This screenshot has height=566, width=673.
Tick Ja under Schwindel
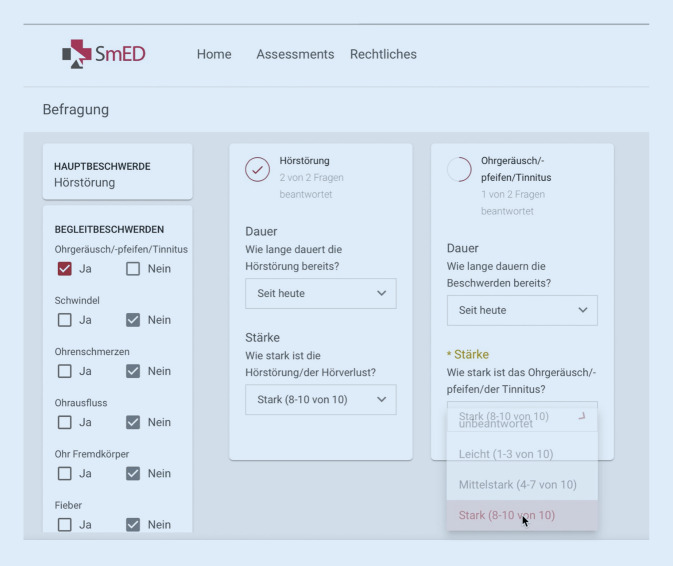tap(64, 320)
